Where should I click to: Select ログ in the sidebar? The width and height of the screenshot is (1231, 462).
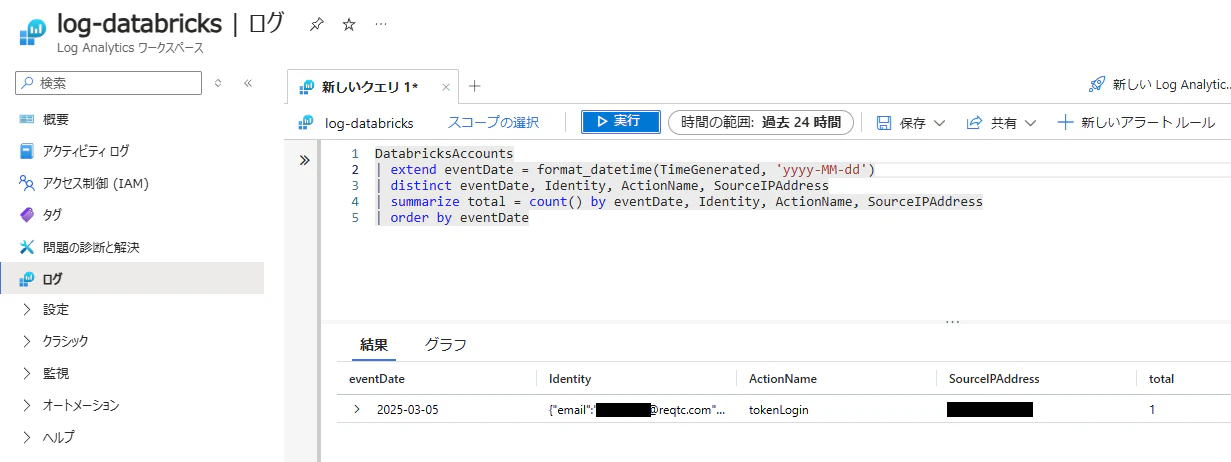click(132, 278)
